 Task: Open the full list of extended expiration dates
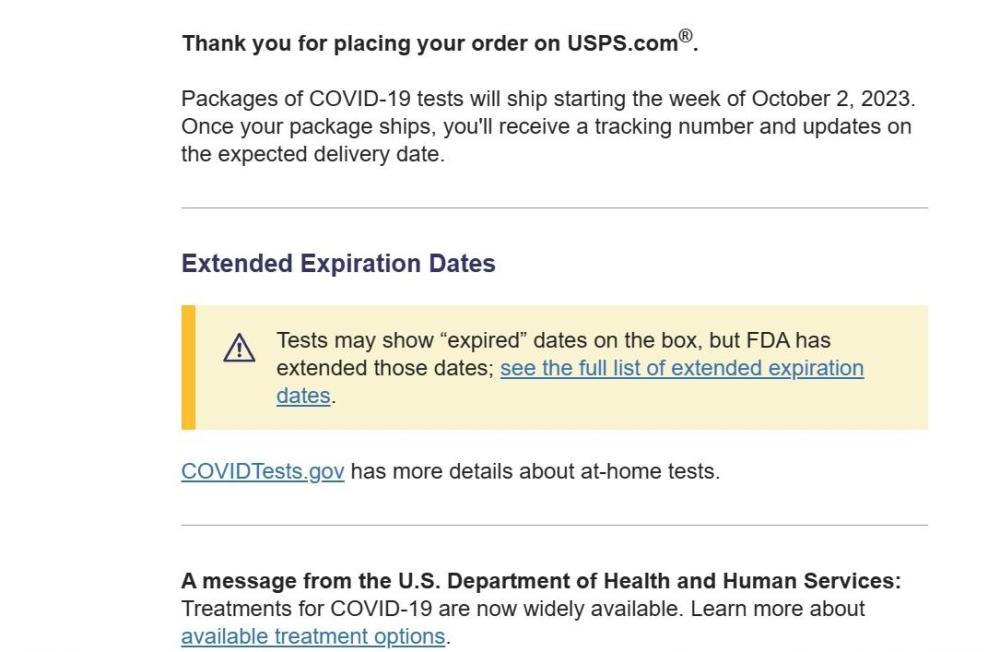(x=681, y=368)
